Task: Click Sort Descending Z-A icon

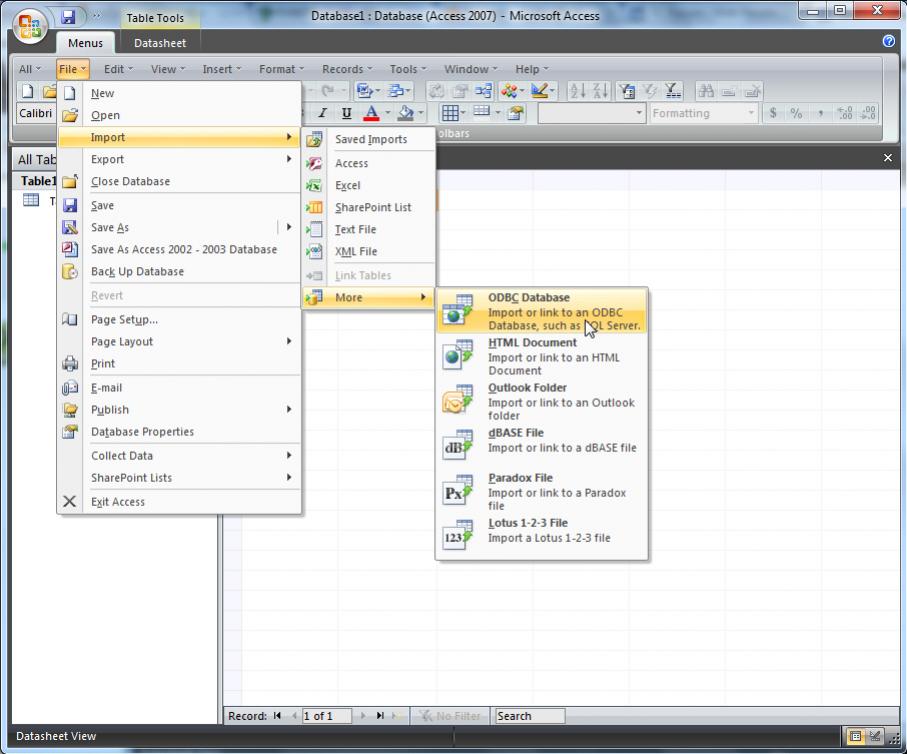Action: coord(600,91)
